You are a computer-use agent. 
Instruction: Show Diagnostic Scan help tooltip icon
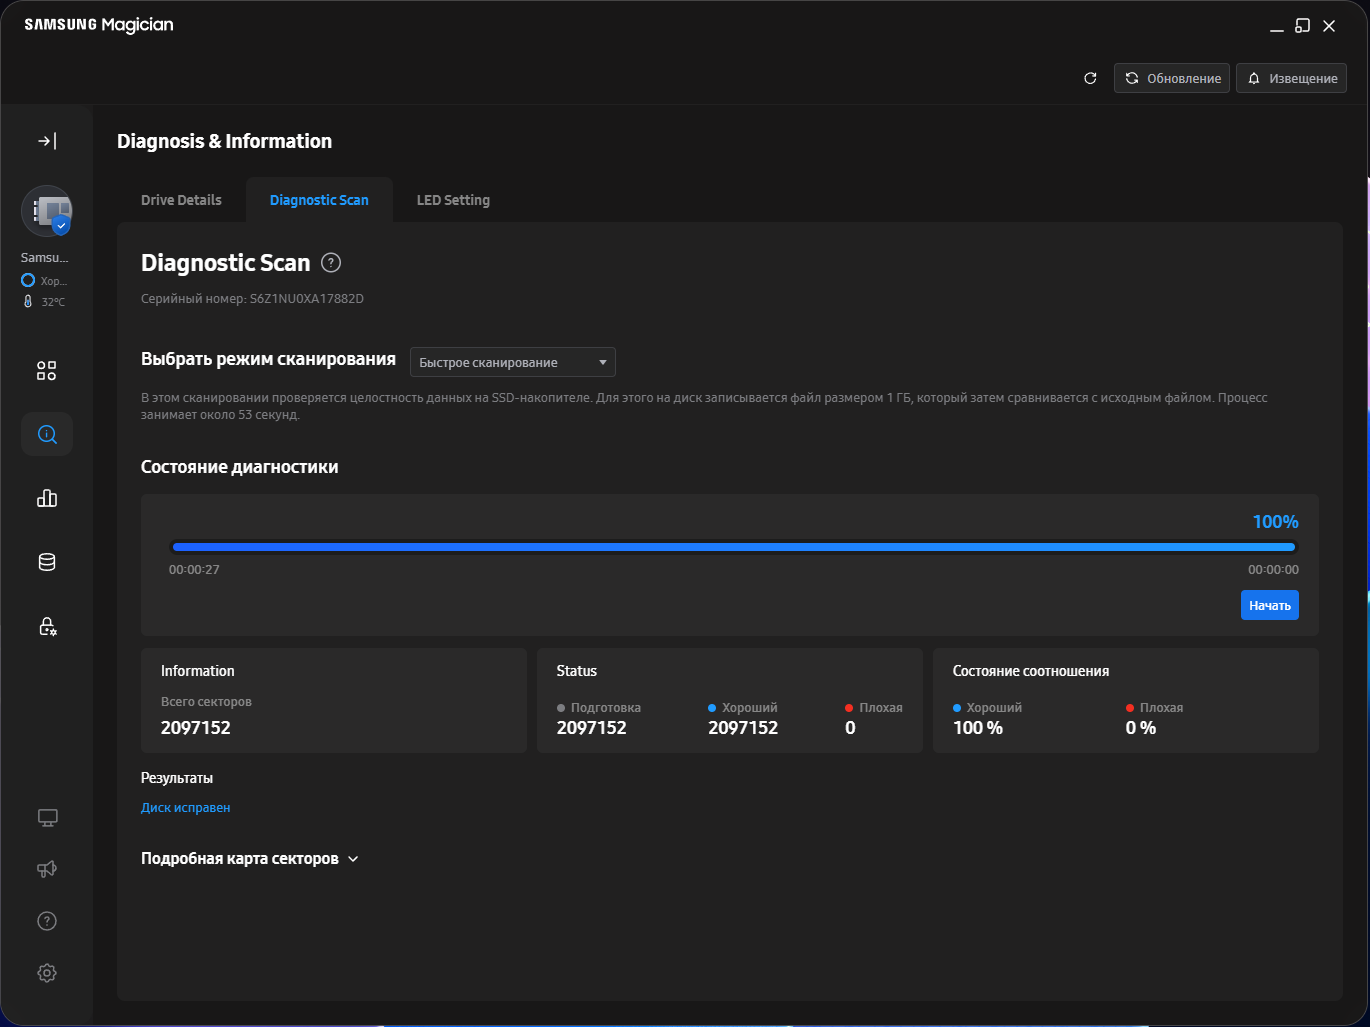331,263
